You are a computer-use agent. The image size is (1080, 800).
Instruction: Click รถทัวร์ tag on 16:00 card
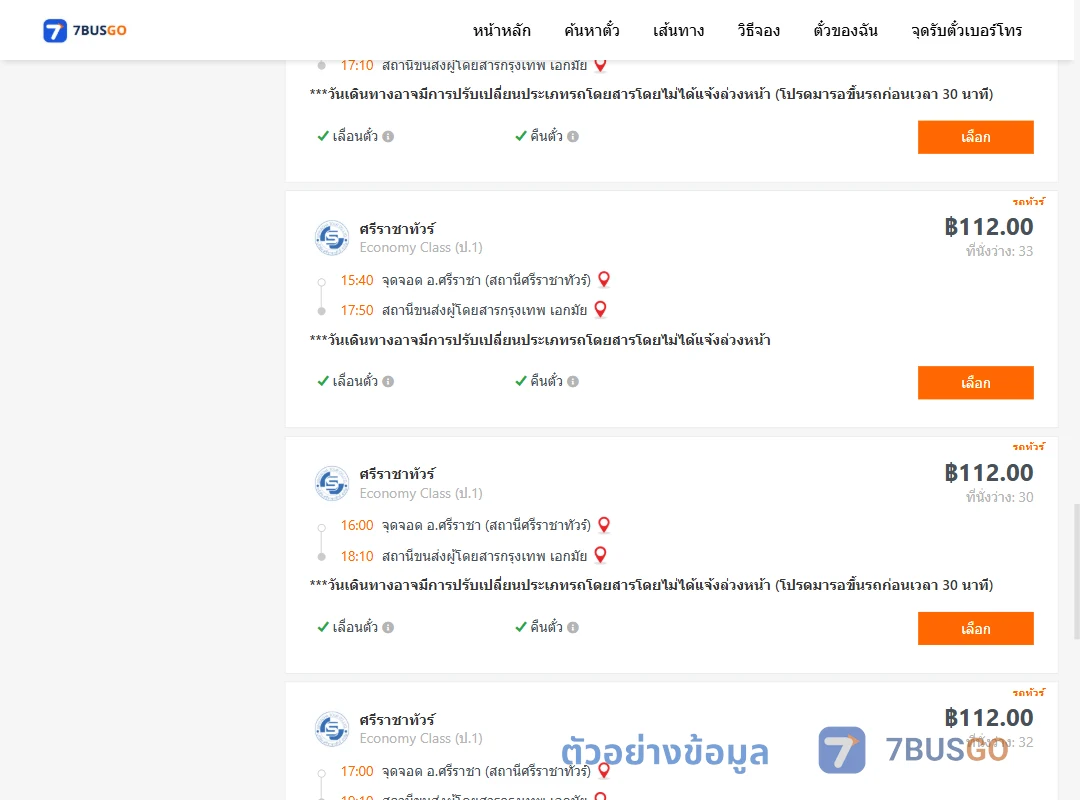pos(1028,447)
